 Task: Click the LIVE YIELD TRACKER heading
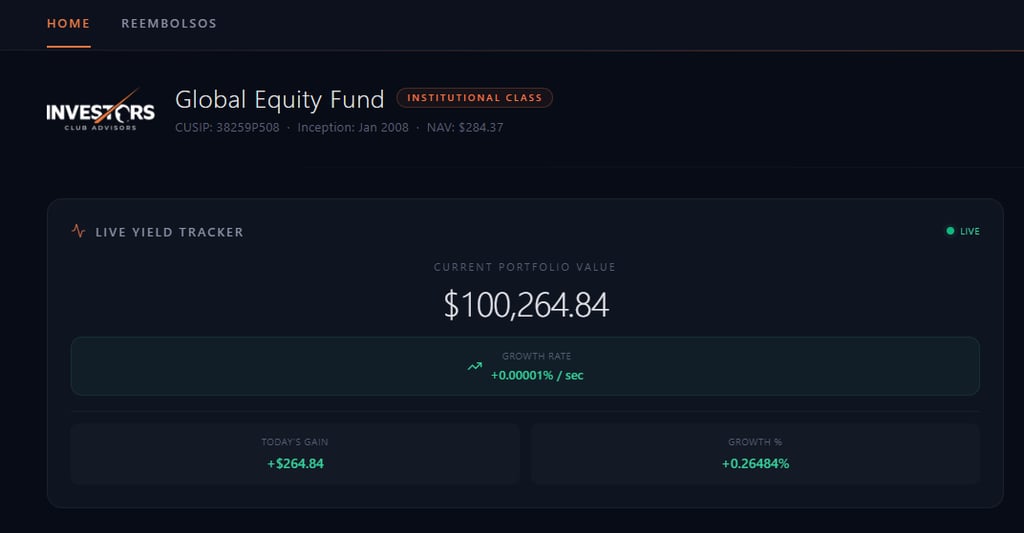(x=169, y=232)
